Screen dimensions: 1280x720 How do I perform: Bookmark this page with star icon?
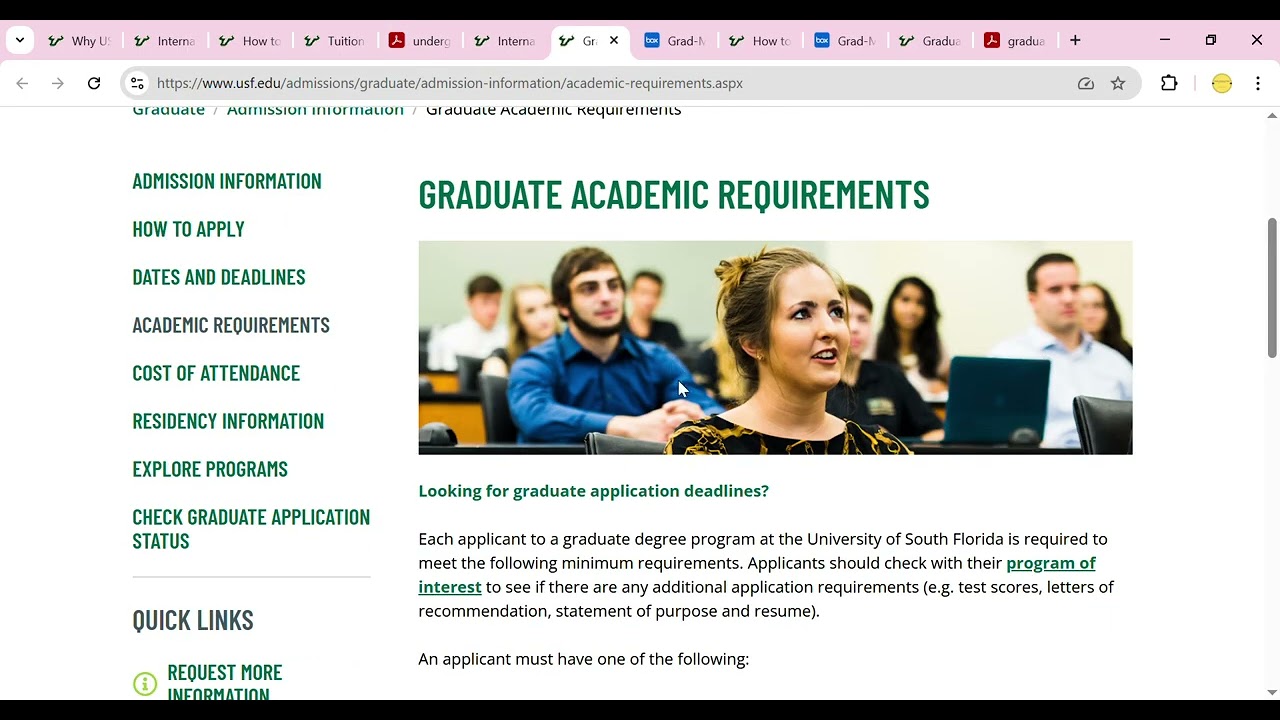point(1118,84)
